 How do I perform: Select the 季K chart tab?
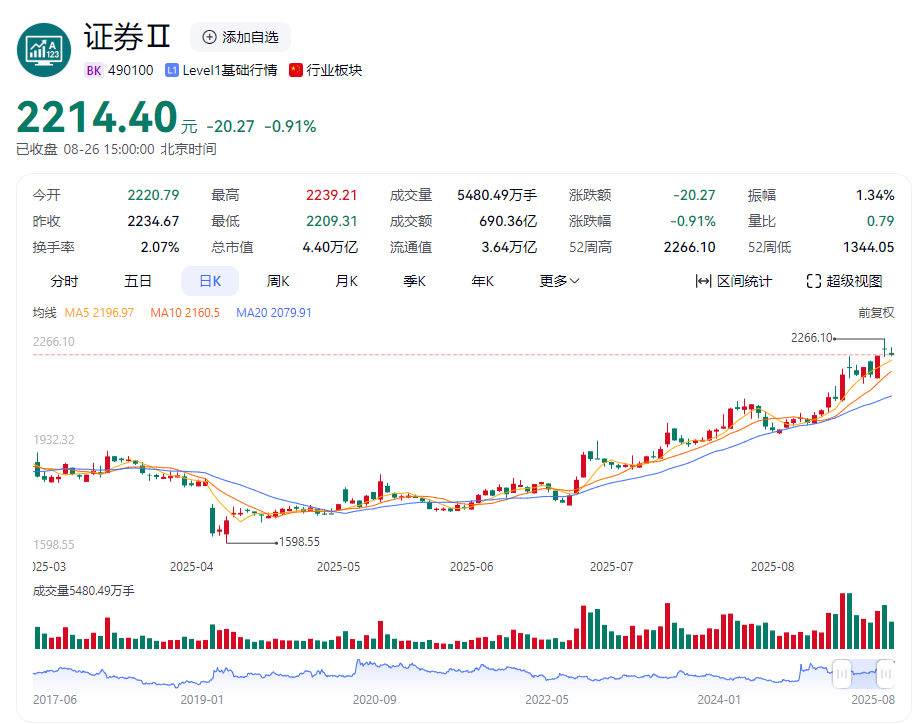tap(414, 282)
